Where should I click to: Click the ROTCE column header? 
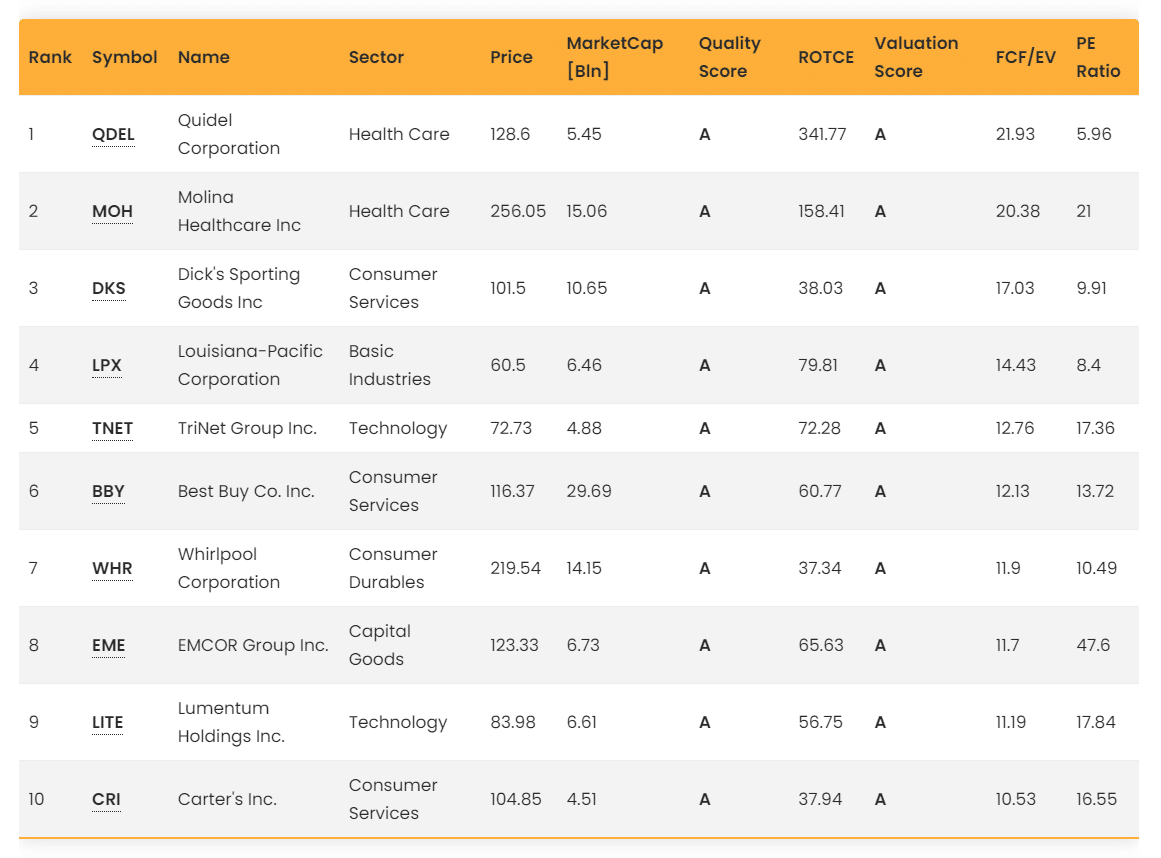tap(826, 57)
